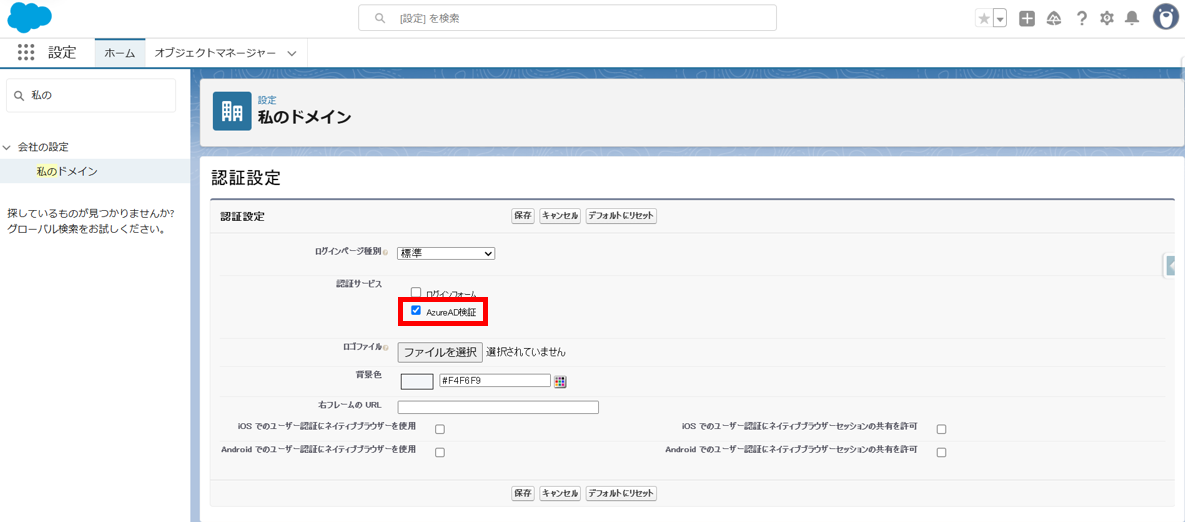The image size is (1185, 522).
Task: Expand the favorites list dropdown arrow
Action: pos(1000,19)
